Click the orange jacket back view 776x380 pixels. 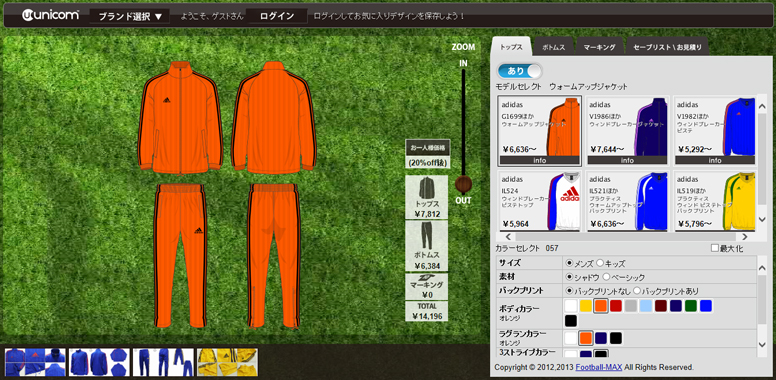pos(274,118)
